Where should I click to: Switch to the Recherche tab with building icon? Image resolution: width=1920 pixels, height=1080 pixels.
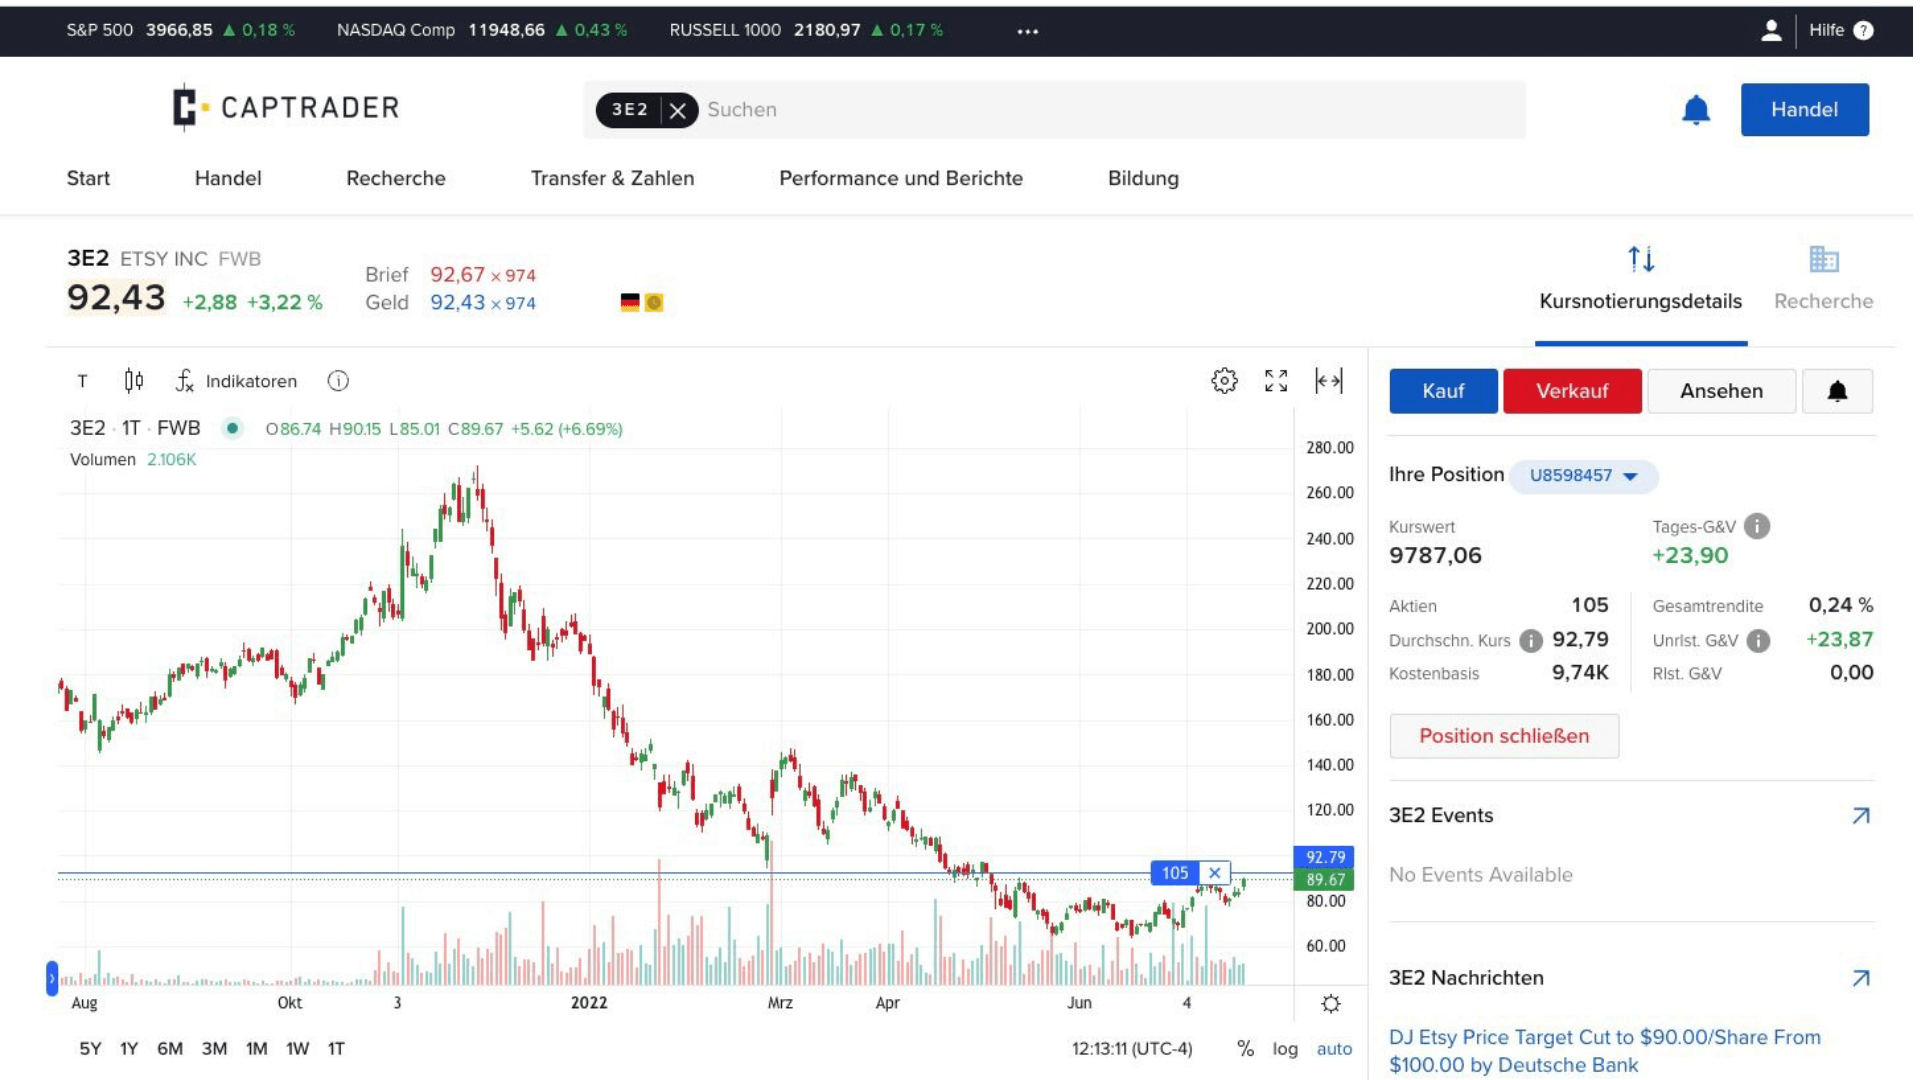(1823, 280)
